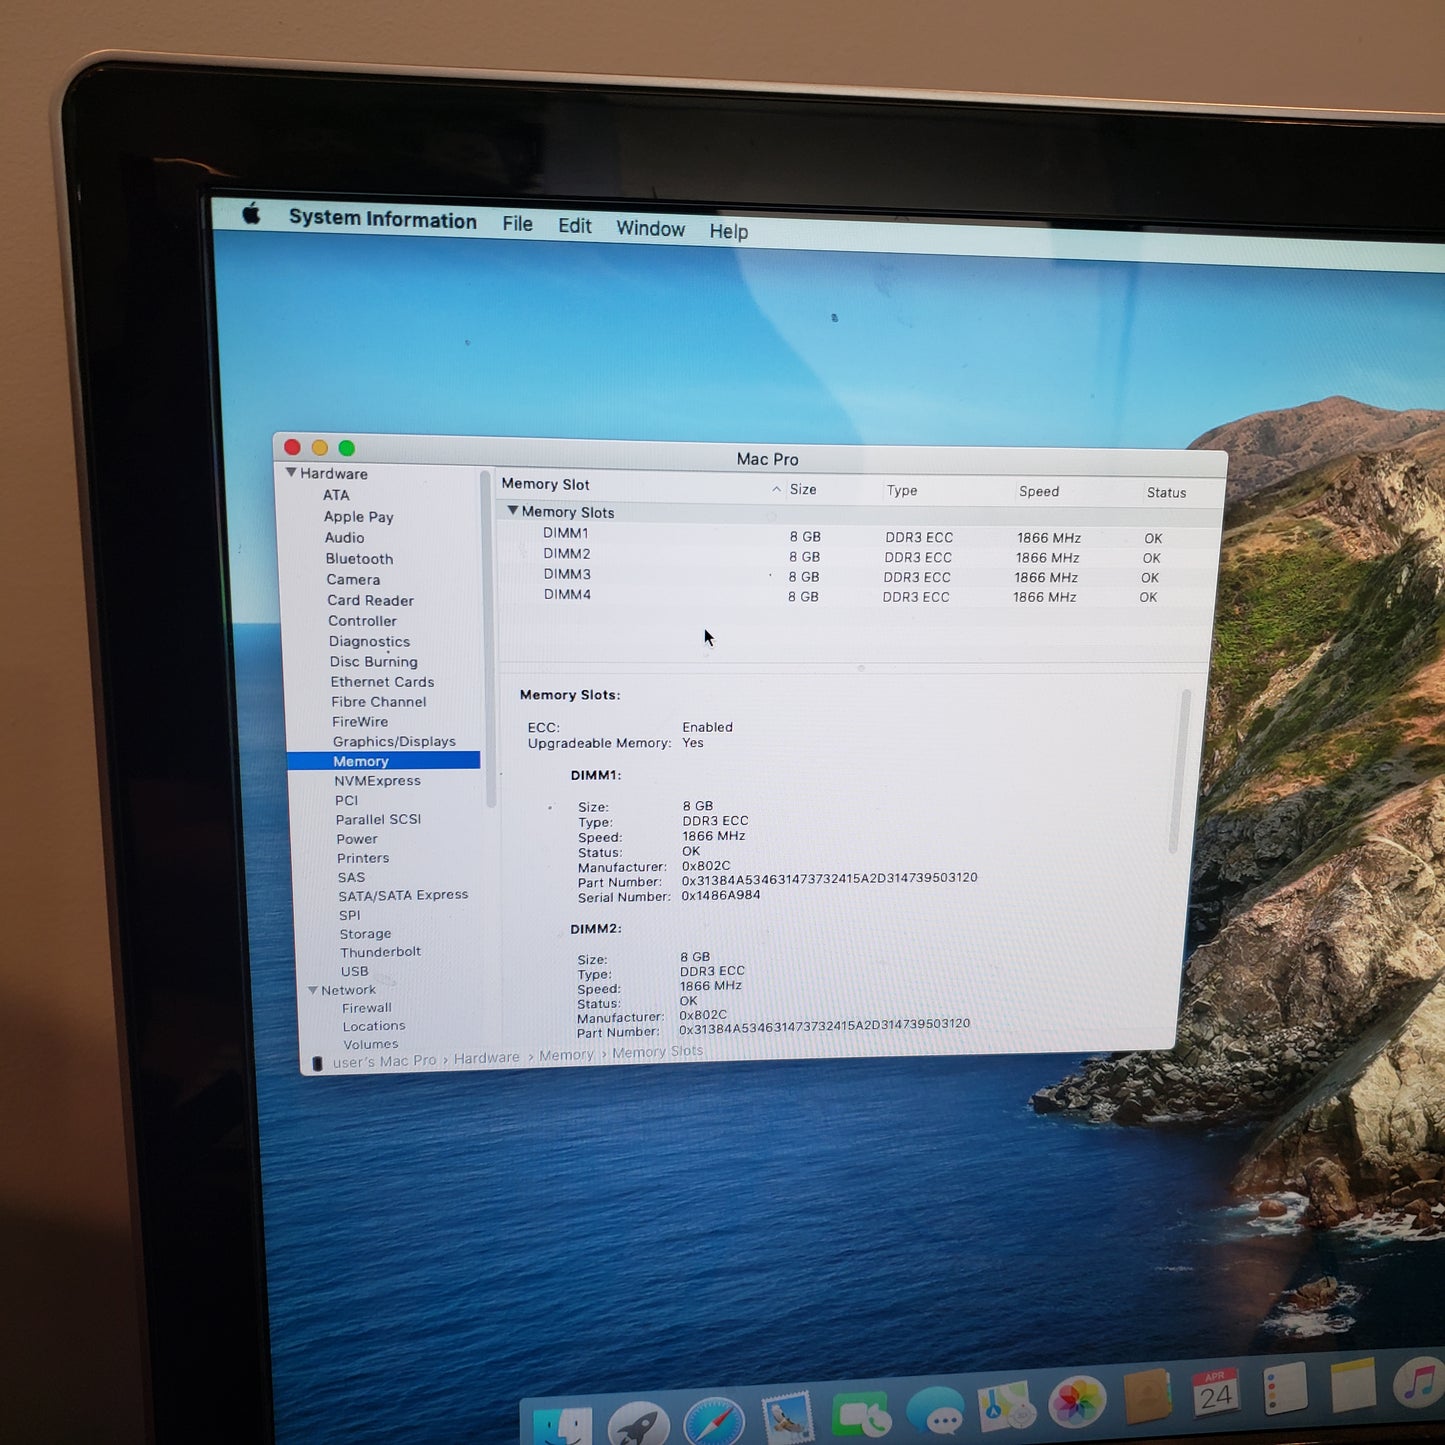Select ATA in the sidebar
The height and width of the screenshot is (1445, 1445).
pyautogui.click(x=336, y=495)
